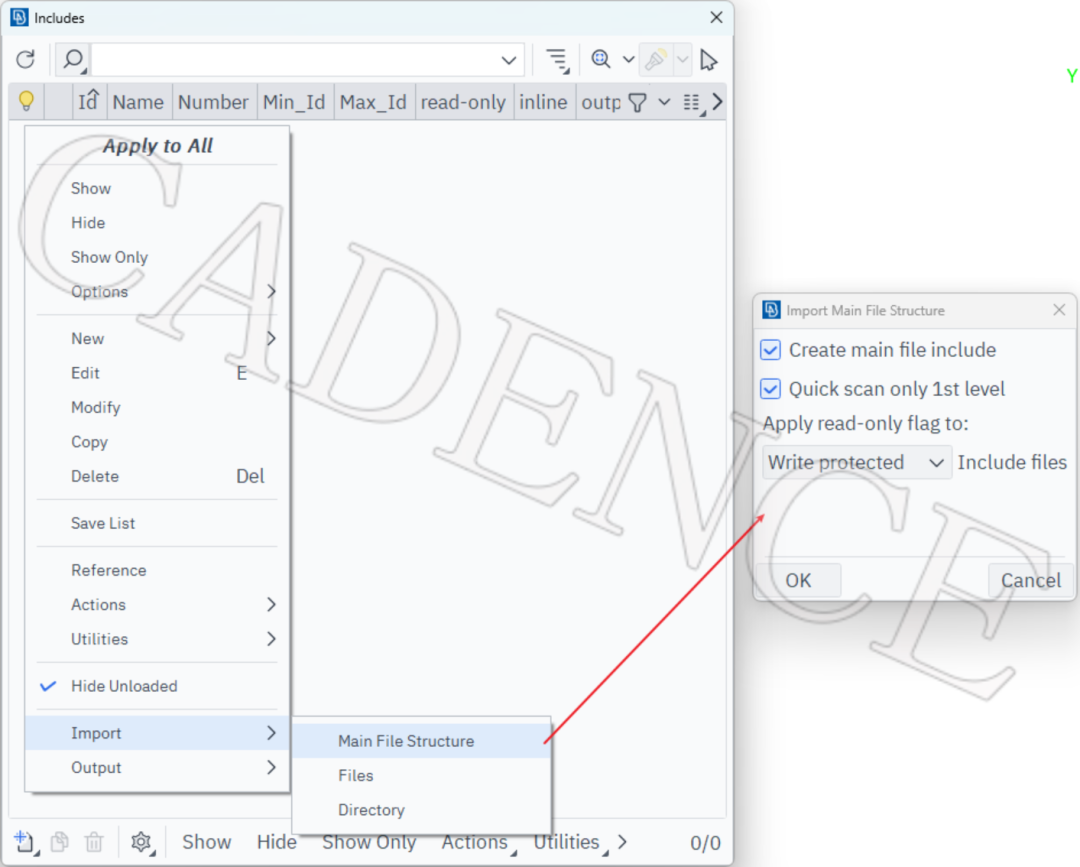Choose Save List menu entry
Viewport: 1080px width, 867px height.
tap(157, 523)
